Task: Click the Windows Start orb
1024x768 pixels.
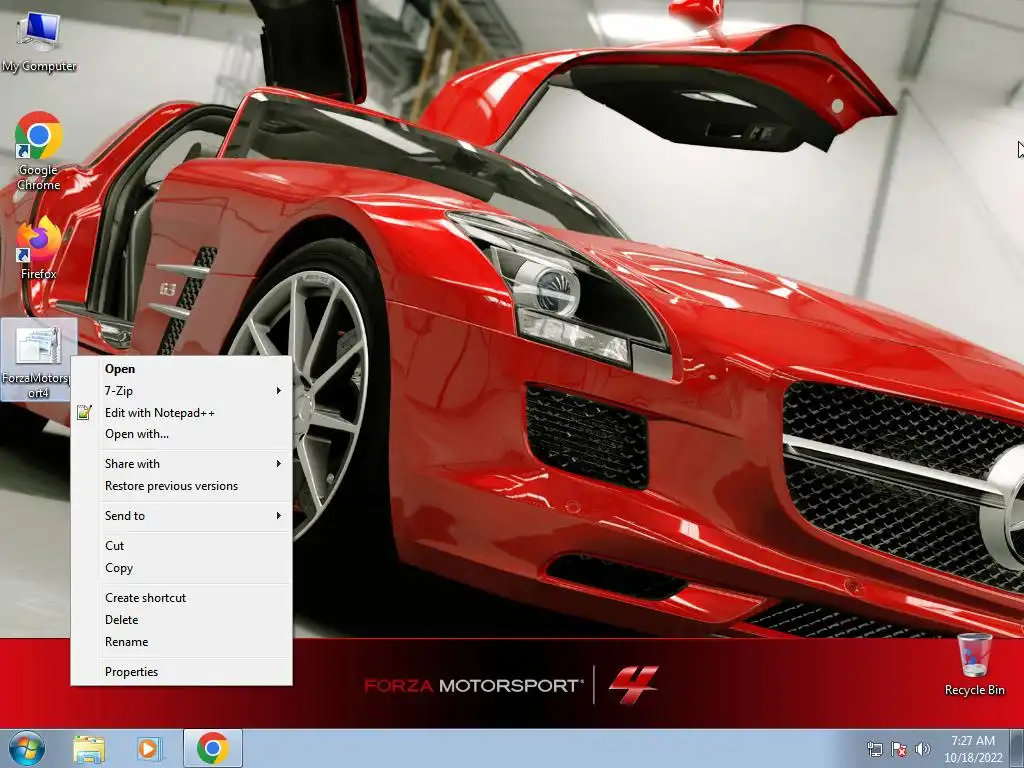Action: click(27, 748)
